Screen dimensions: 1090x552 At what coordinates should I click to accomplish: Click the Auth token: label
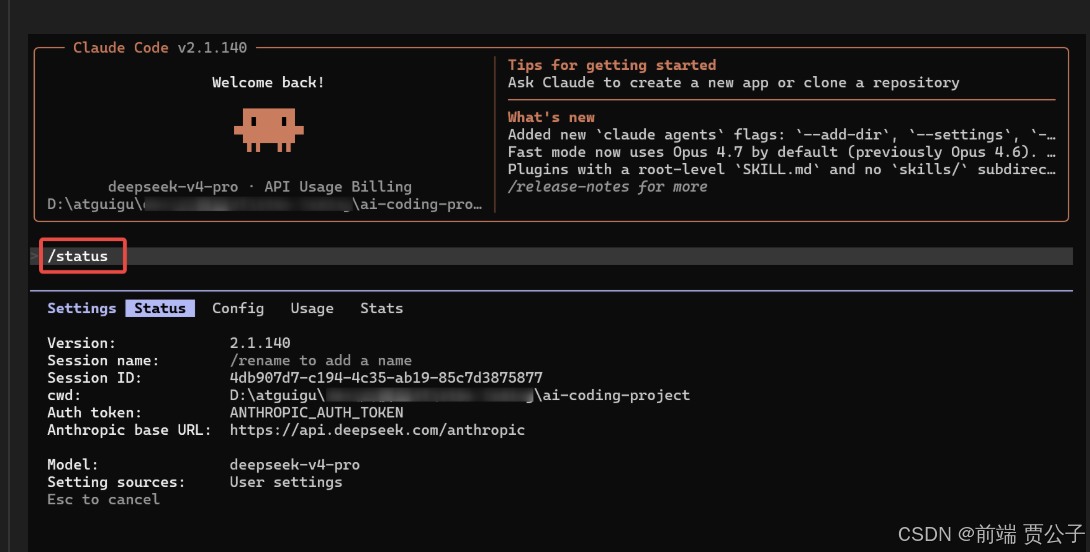pos(95,412)
